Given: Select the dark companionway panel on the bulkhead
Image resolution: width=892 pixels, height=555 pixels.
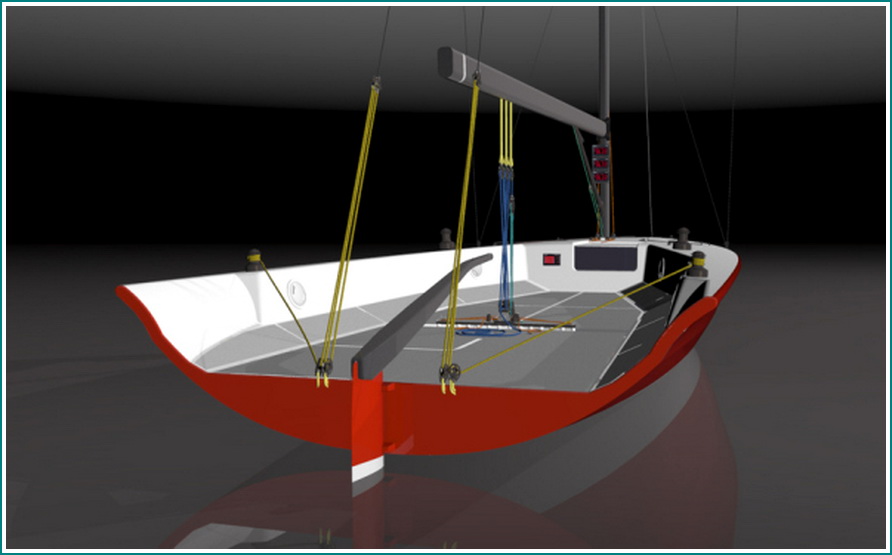Looking at the screenshot, I should pos(605,258).
